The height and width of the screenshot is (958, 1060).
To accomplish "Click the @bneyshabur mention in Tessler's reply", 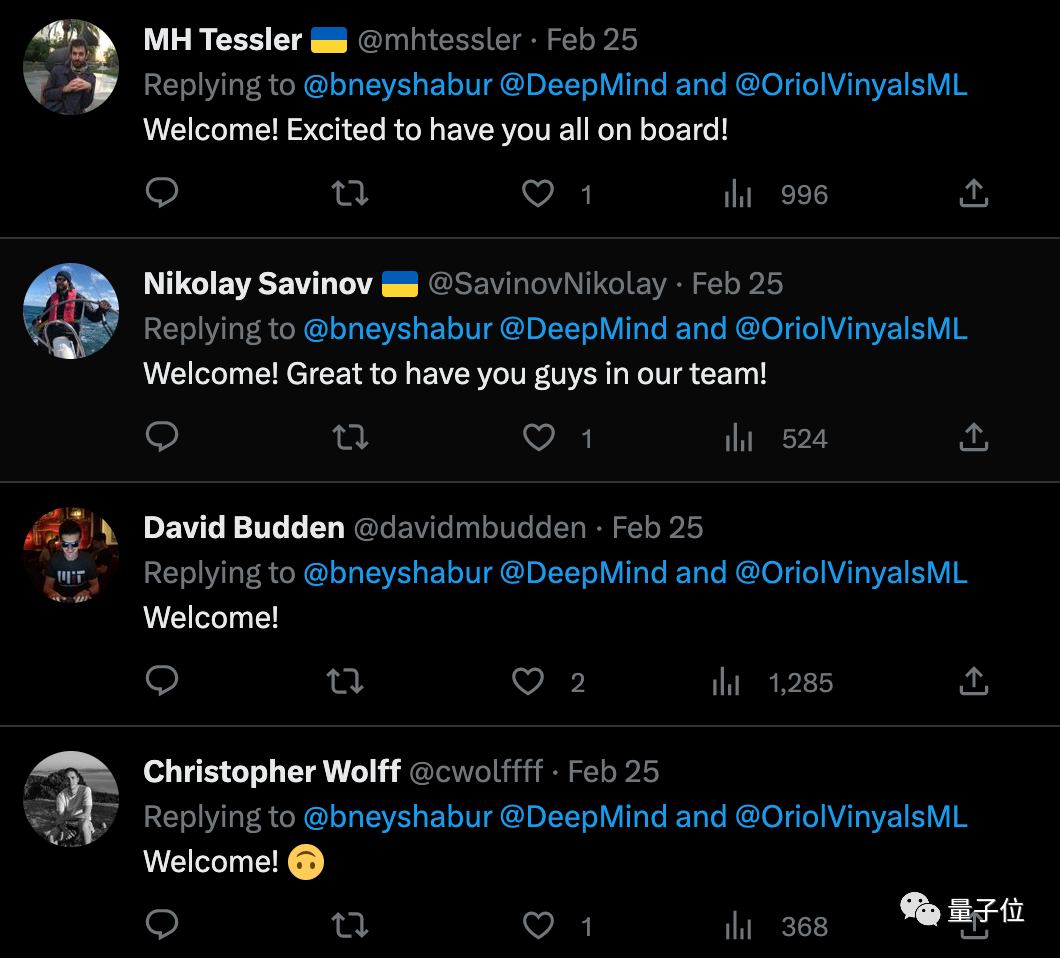I will pos(398,85).
